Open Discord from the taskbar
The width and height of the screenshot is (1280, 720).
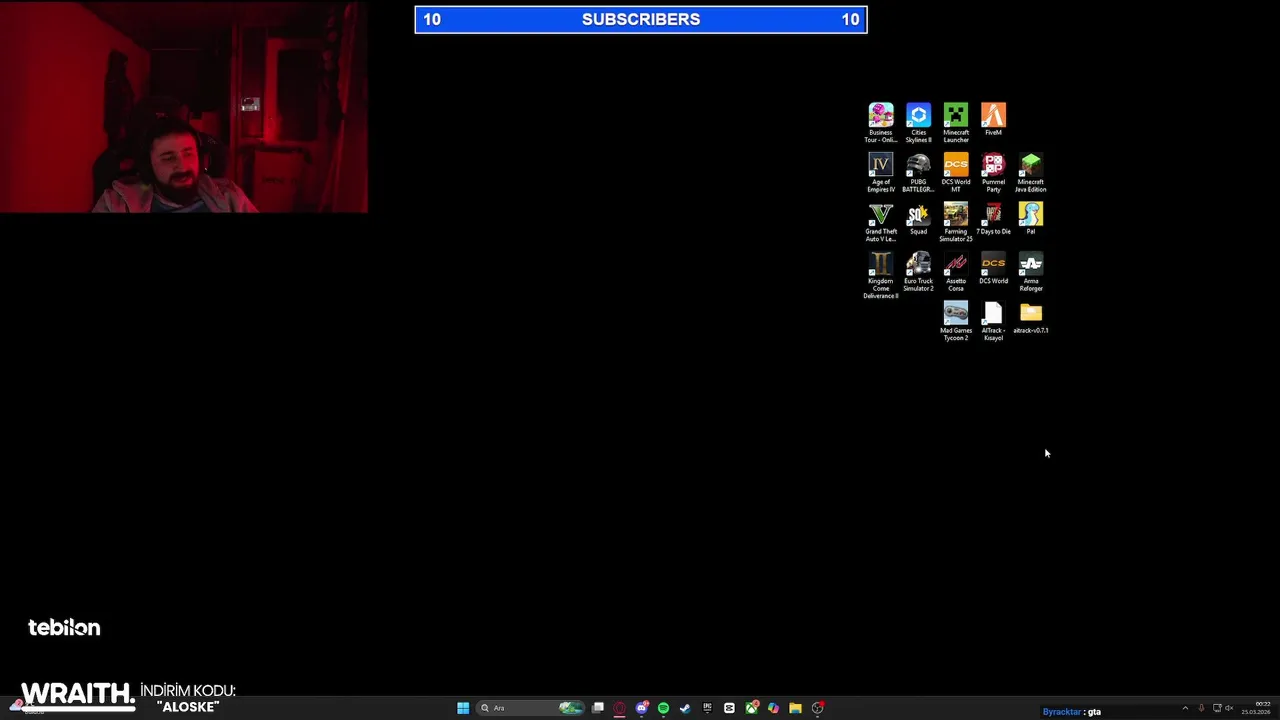pyautogui.click(x=642, y=708)
